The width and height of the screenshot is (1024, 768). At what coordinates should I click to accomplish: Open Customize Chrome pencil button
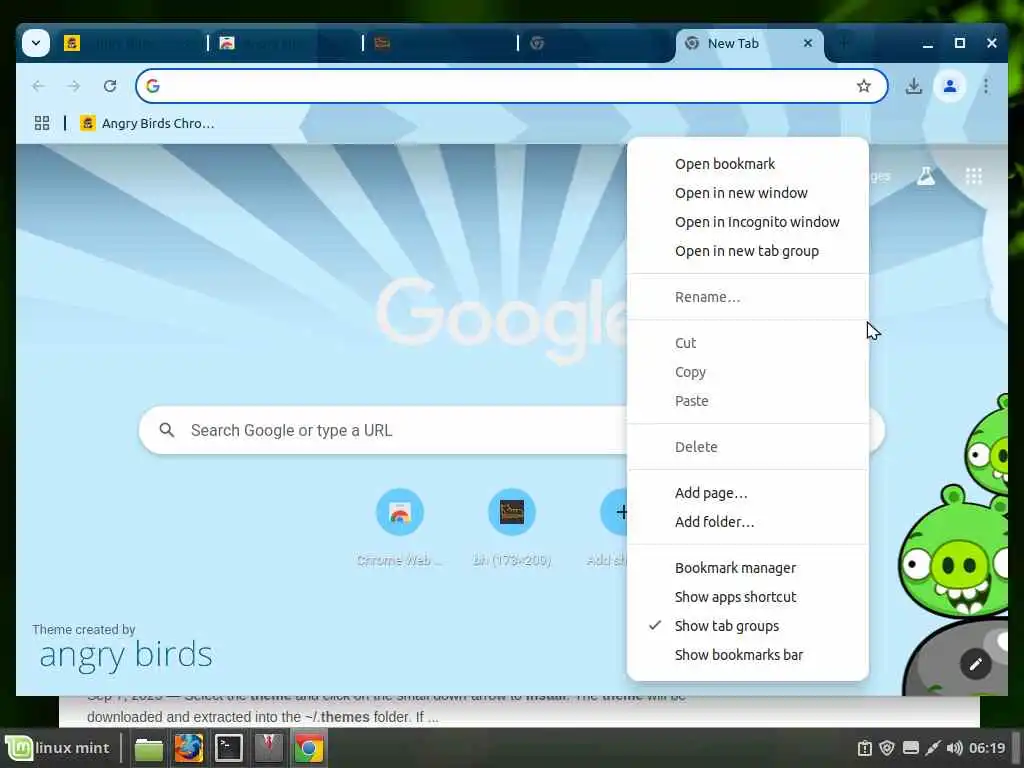pos(976,664)
